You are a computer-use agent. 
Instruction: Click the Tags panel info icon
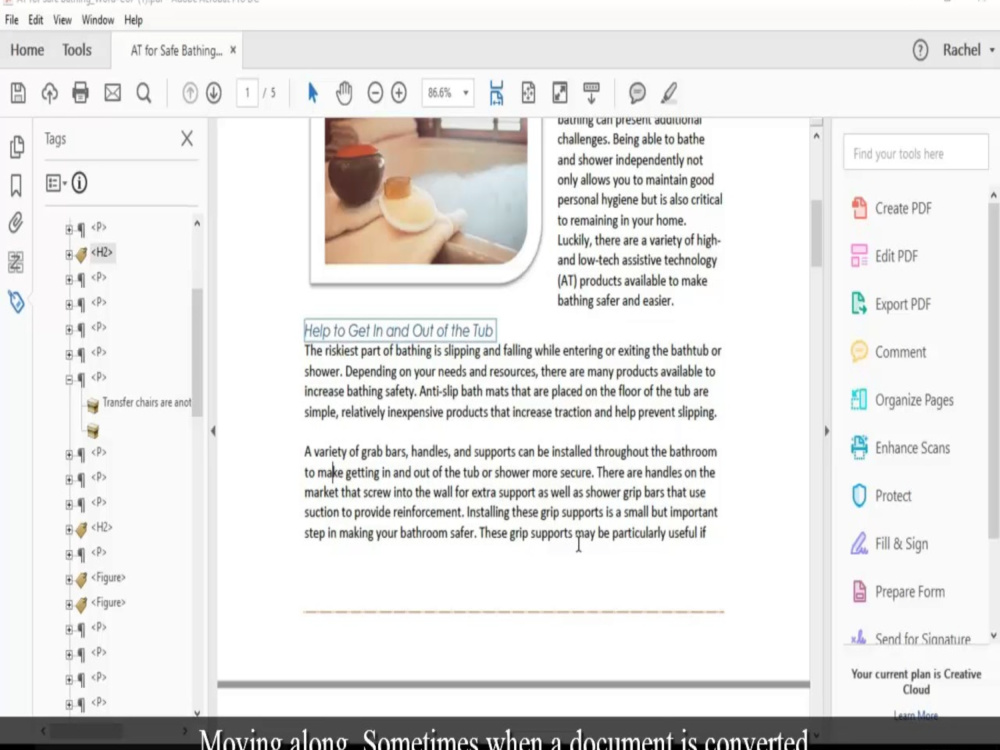[79, 183]
